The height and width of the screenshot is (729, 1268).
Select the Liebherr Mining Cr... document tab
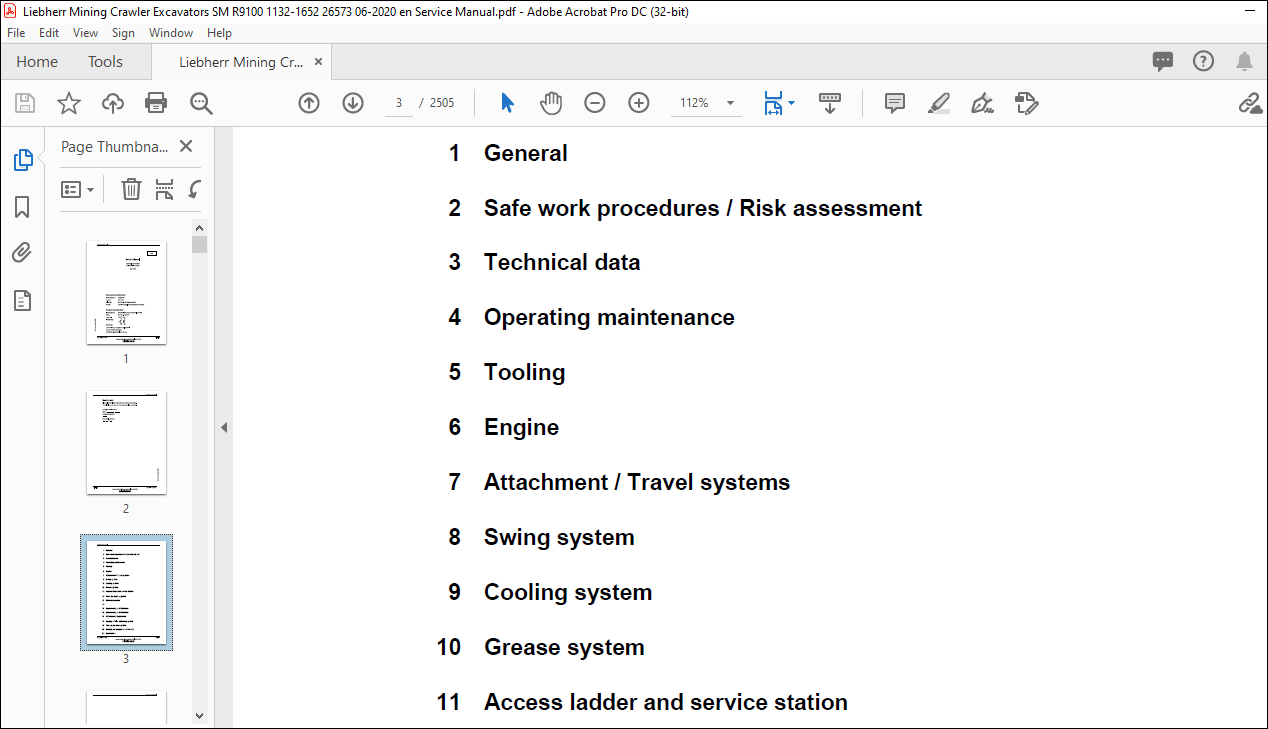click(x=241, y=62)
